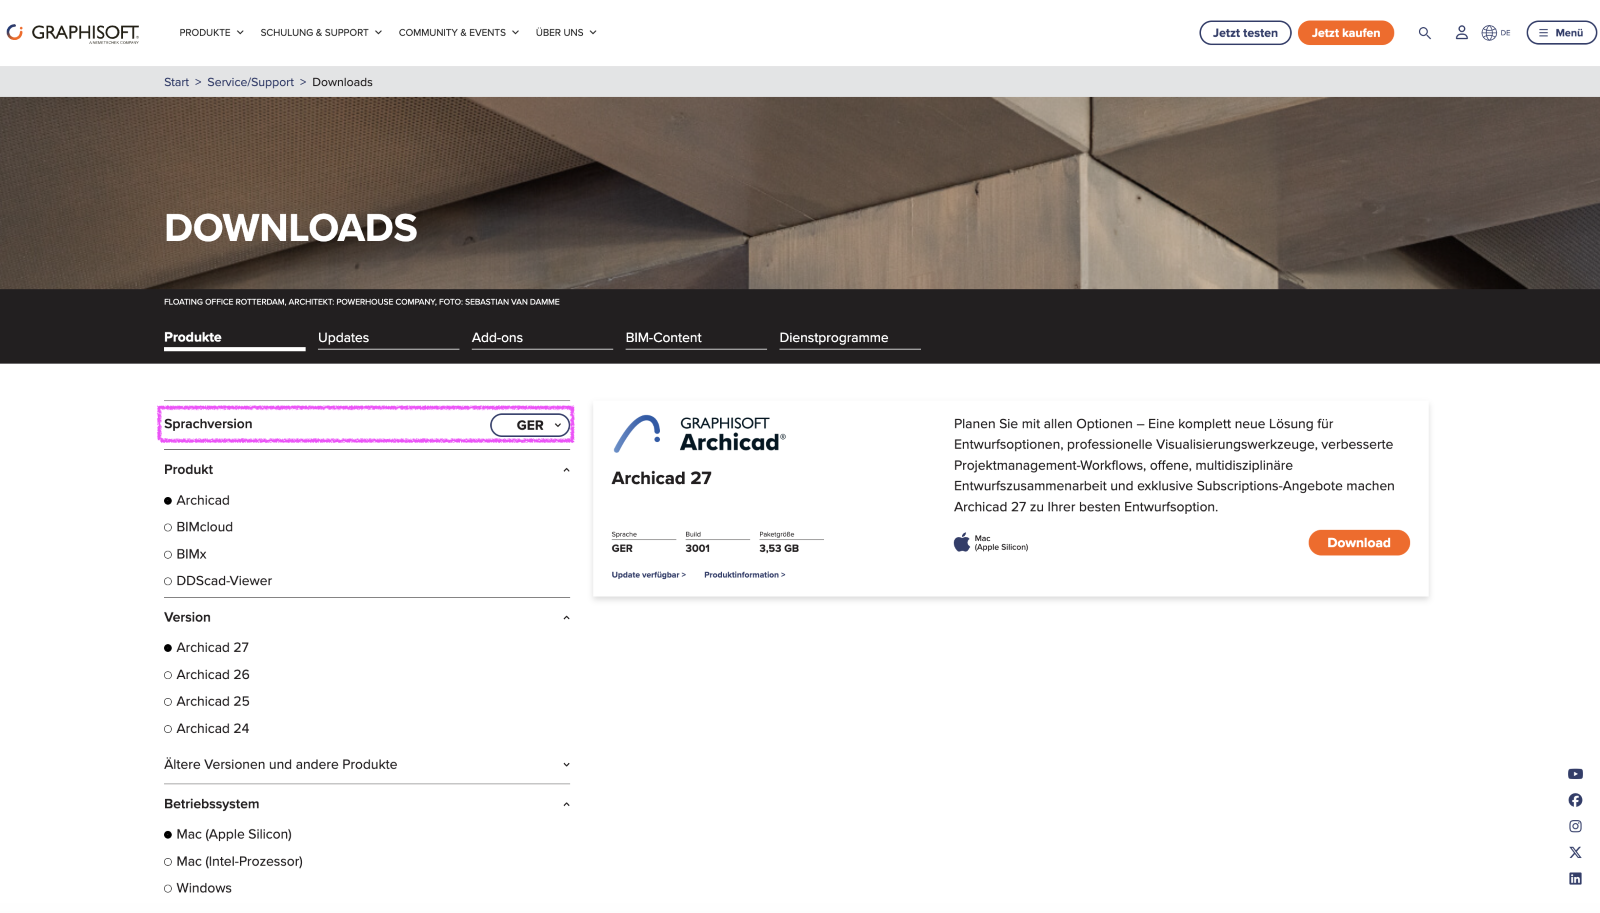The image size is (1600, 913).
Task: Open the Produktinformation link
Action: (x=744, y=575)
